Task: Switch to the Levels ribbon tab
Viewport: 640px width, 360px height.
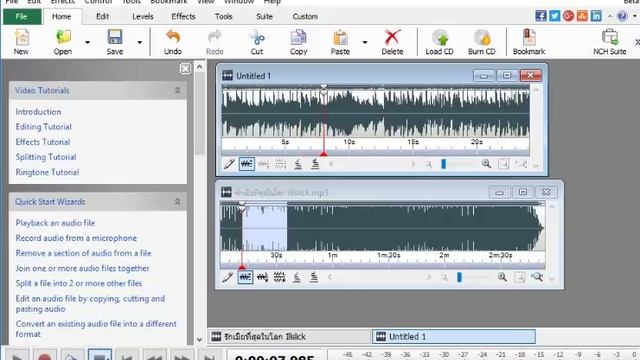Action: (143, 16)
